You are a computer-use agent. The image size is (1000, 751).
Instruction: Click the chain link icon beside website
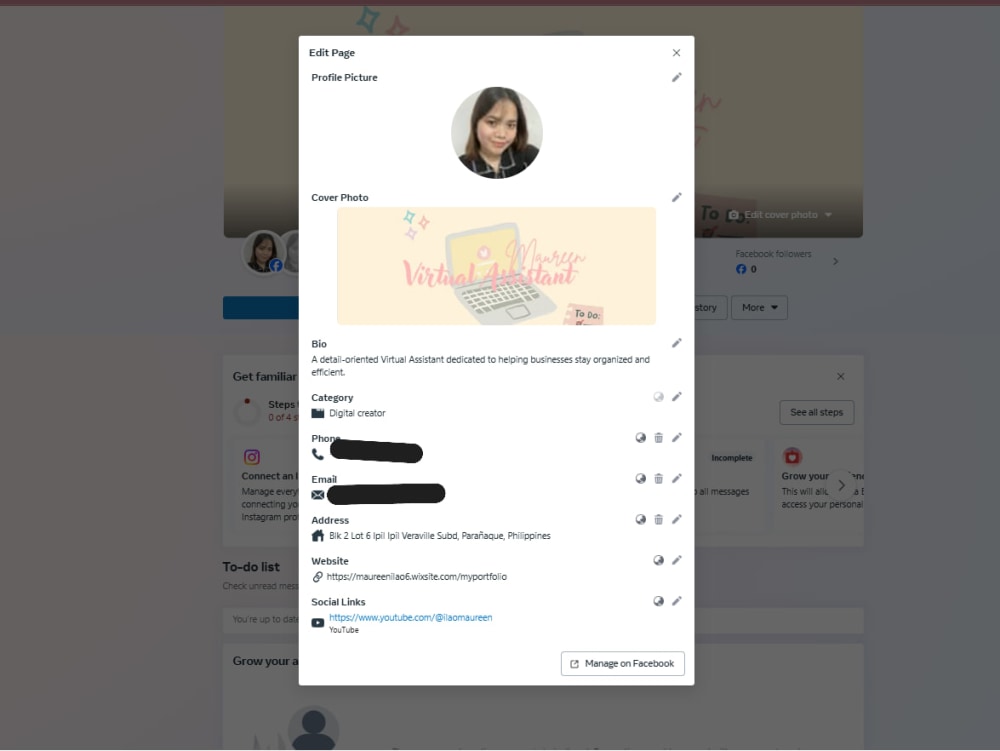click(x=318, y=576)
